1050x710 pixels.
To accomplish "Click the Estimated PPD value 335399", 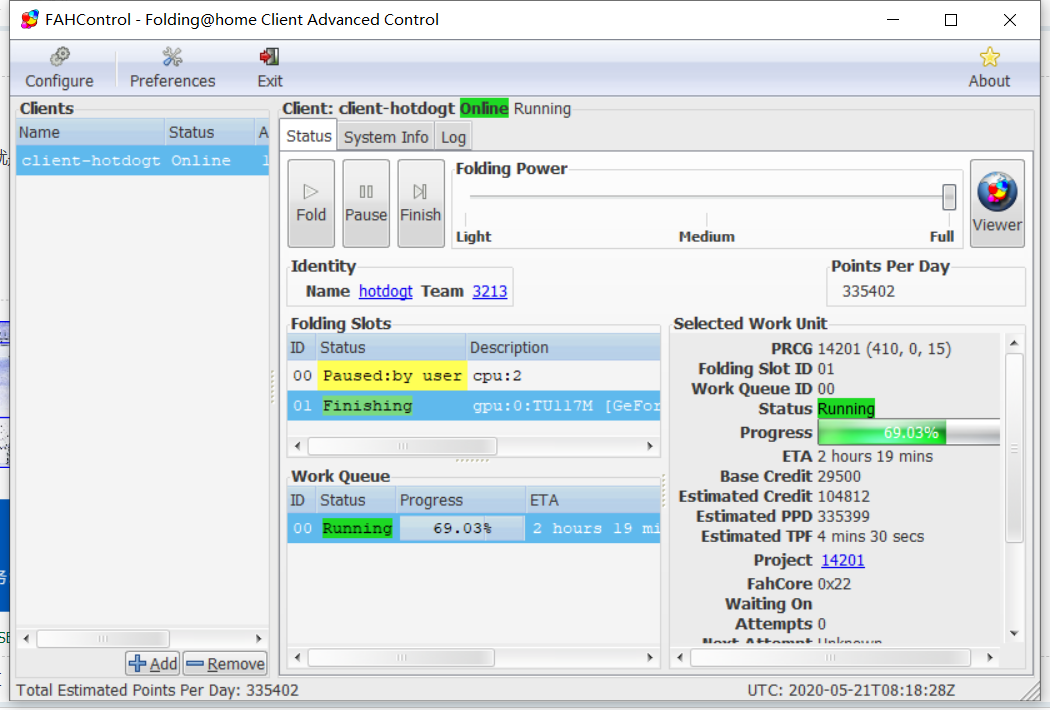I will click(843, 516).
